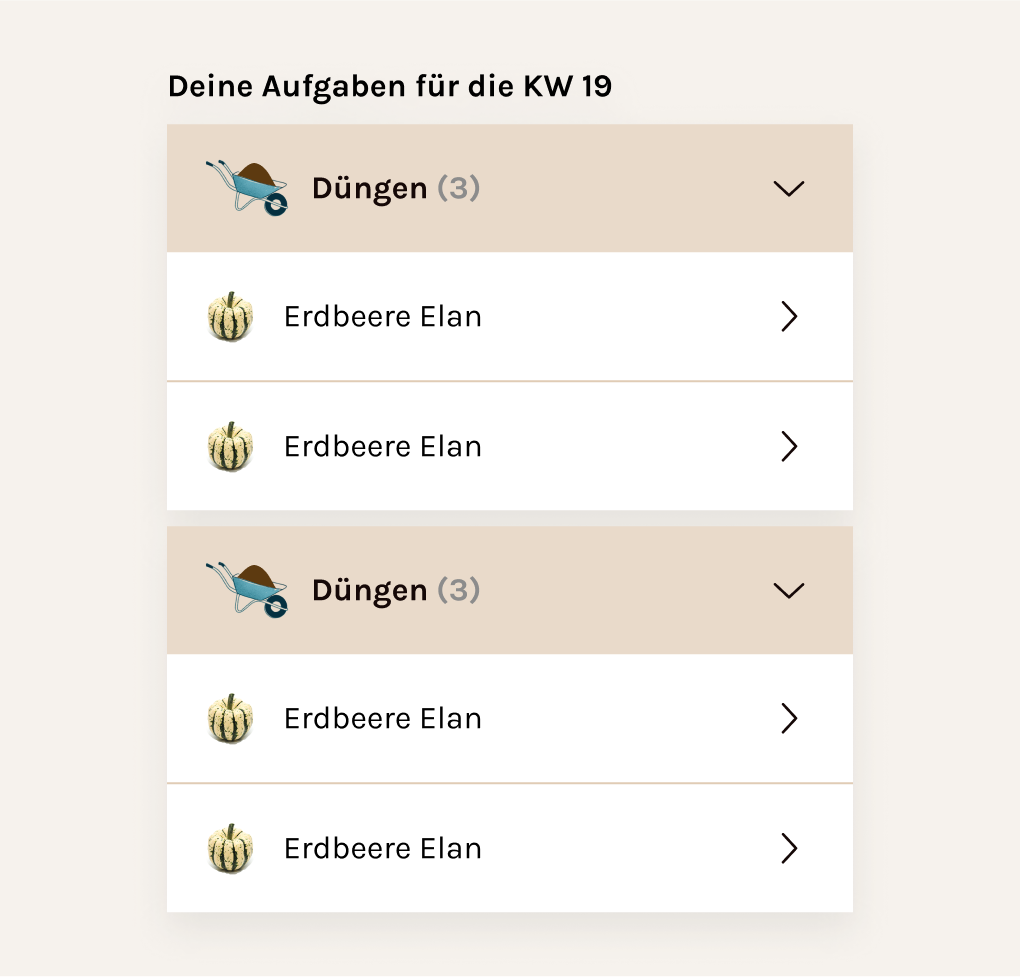Open the first Erdbeere Elan task text
This screenshot has width=1020, height=977.
(x=382, y=317)
